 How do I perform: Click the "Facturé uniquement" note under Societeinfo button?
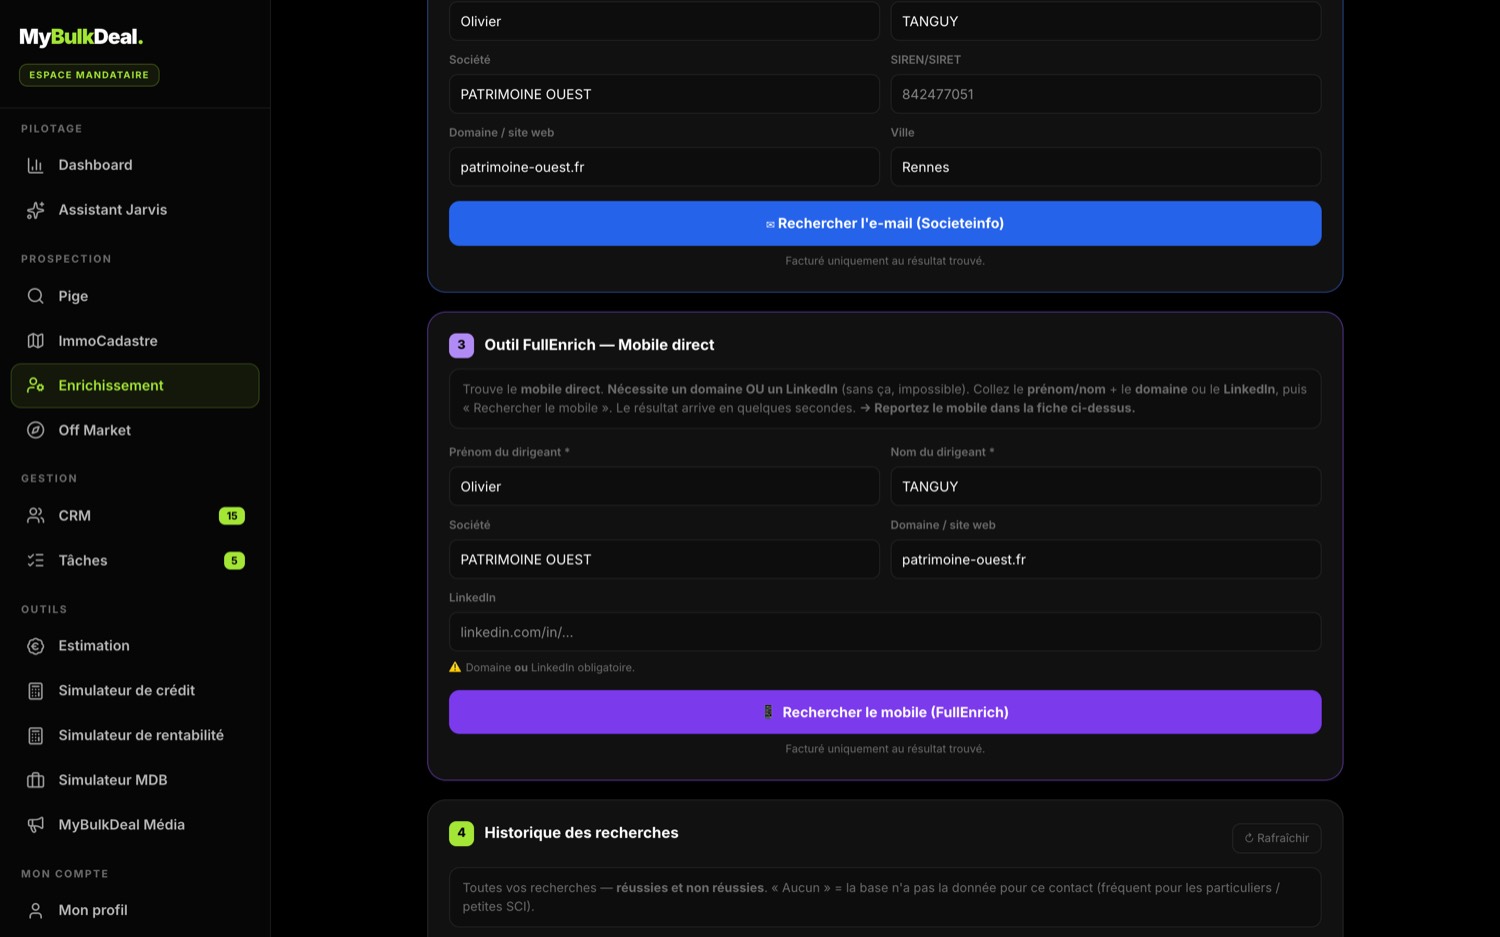tap(885, 261)
